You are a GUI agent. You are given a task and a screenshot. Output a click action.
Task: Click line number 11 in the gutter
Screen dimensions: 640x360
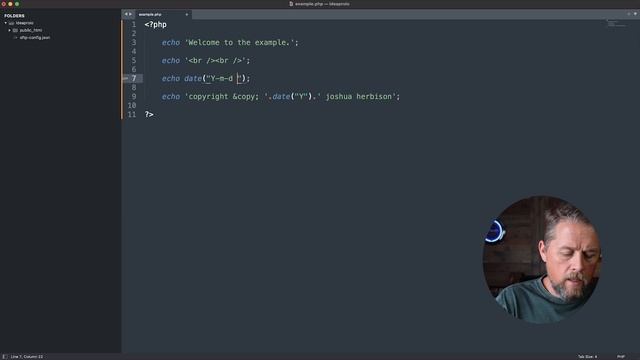coord(131,115)
